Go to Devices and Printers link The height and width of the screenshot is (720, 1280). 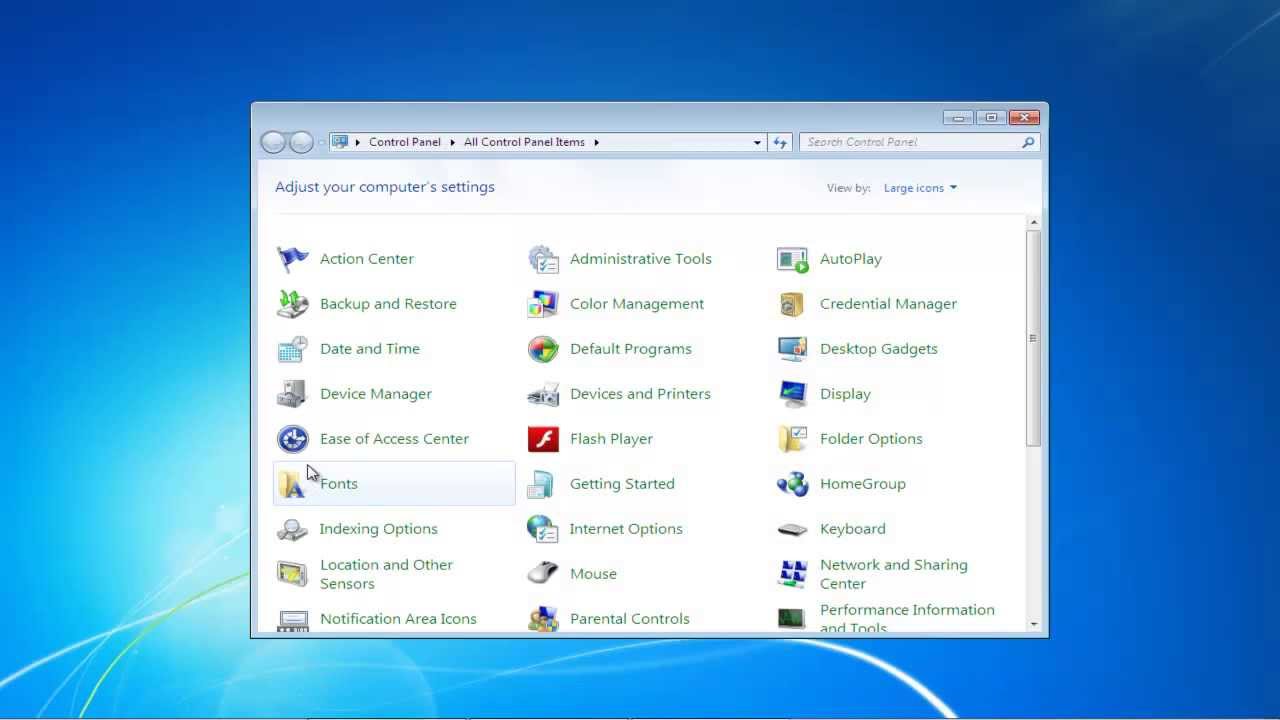coord(640,394)
